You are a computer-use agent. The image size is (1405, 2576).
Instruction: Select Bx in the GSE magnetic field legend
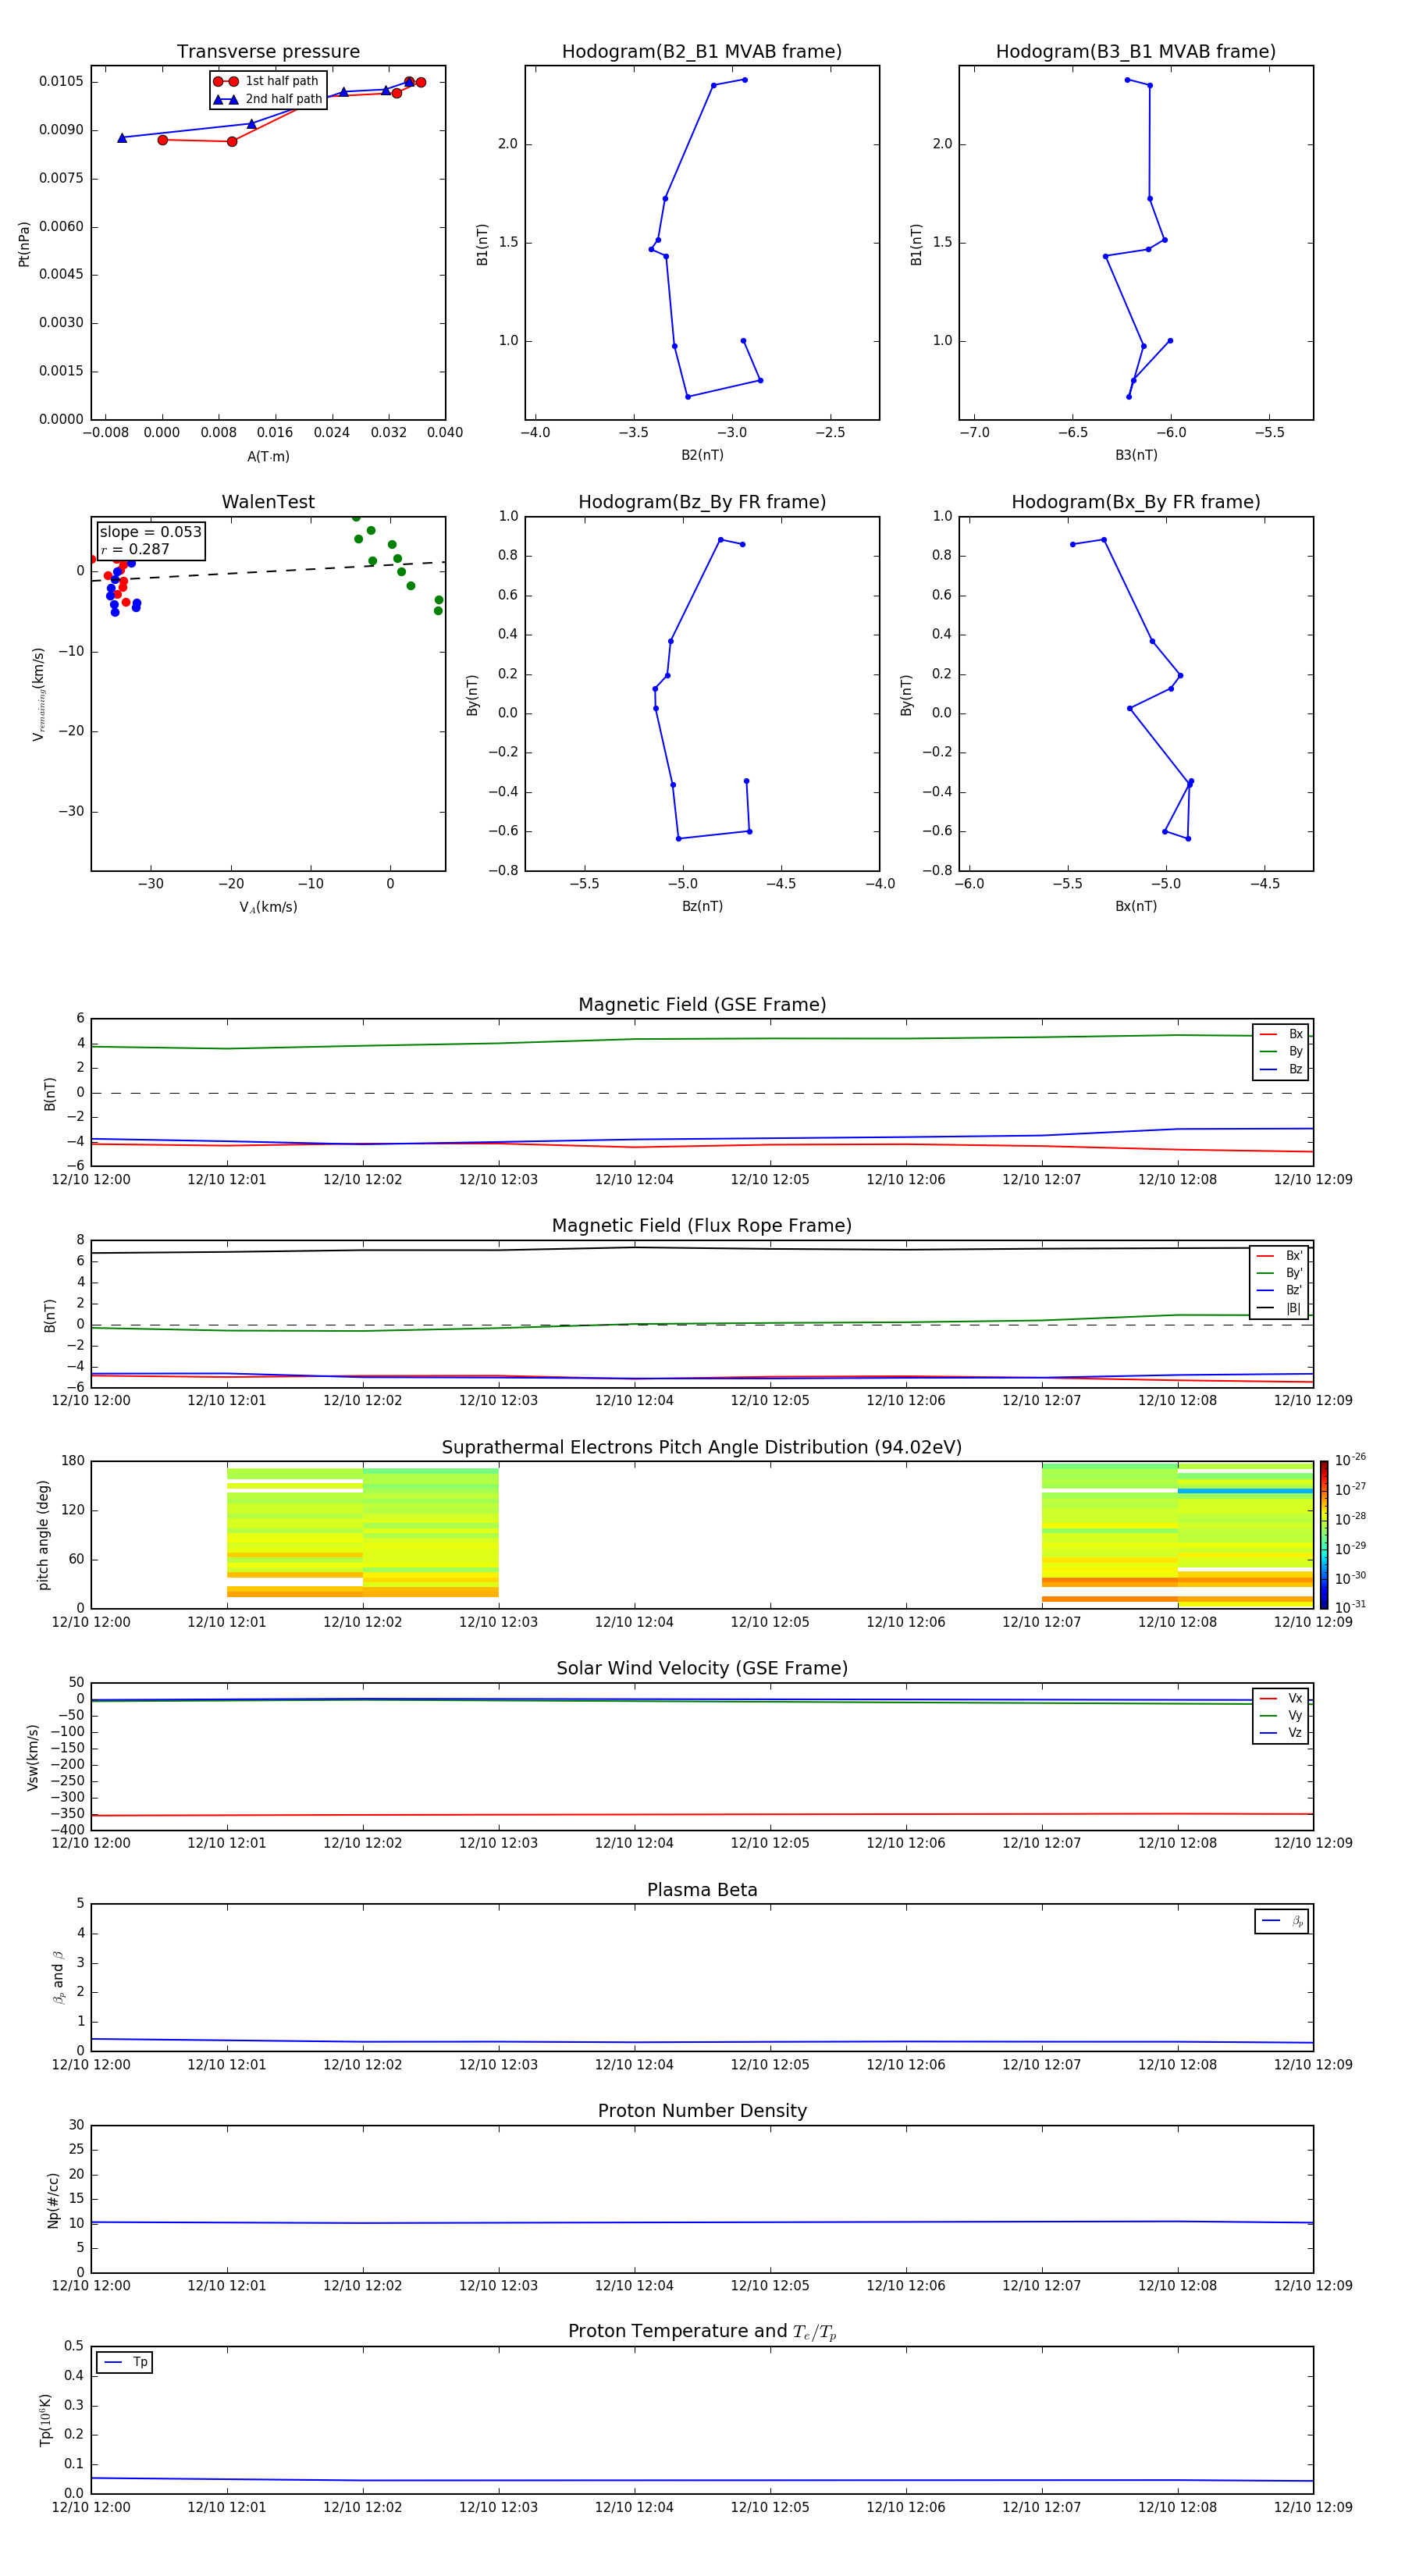[1281, 1034]
